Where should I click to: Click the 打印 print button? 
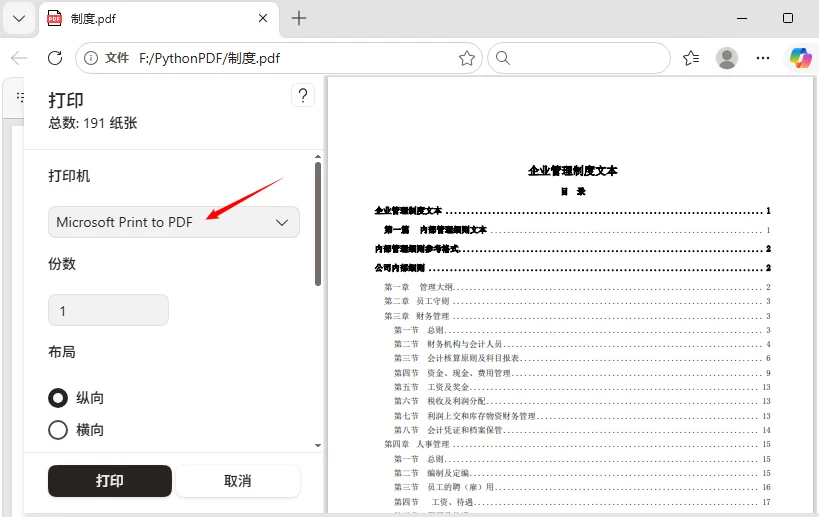110,481
